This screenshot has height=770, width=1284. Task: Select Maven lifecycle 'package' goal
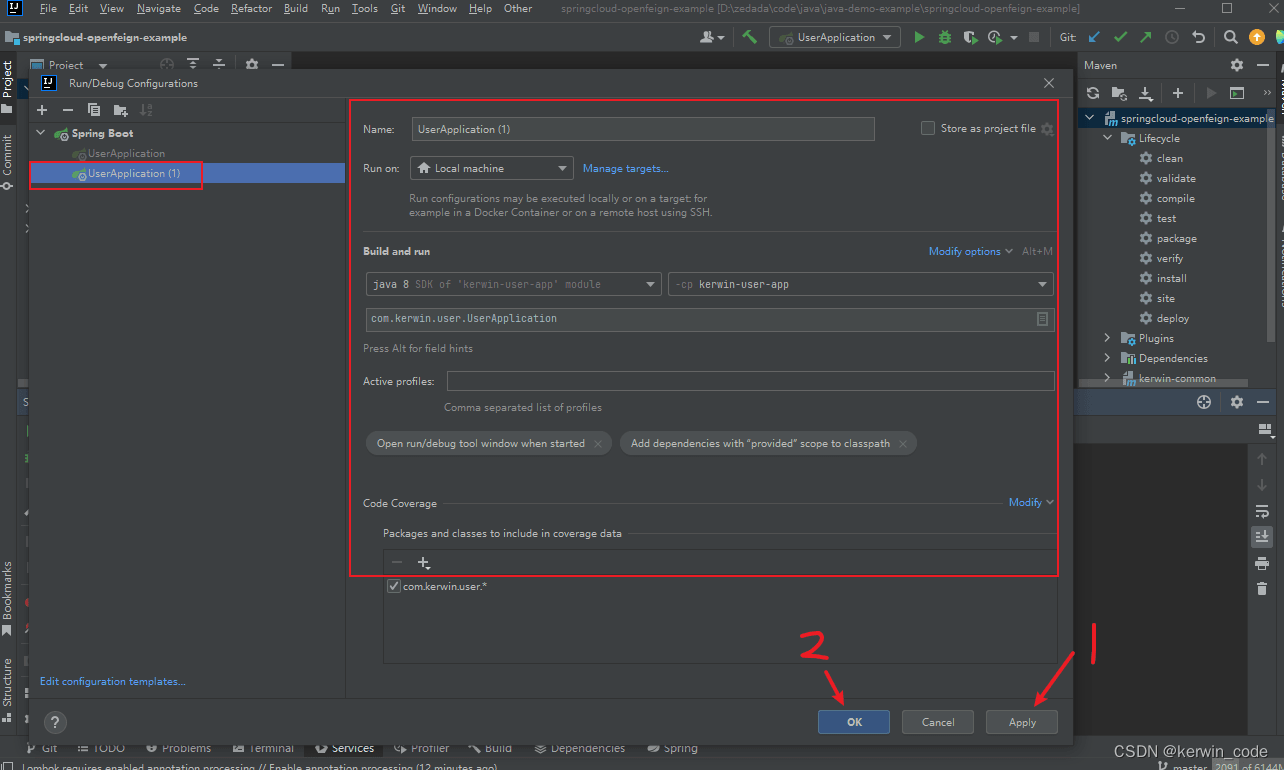coord(1176,238)
